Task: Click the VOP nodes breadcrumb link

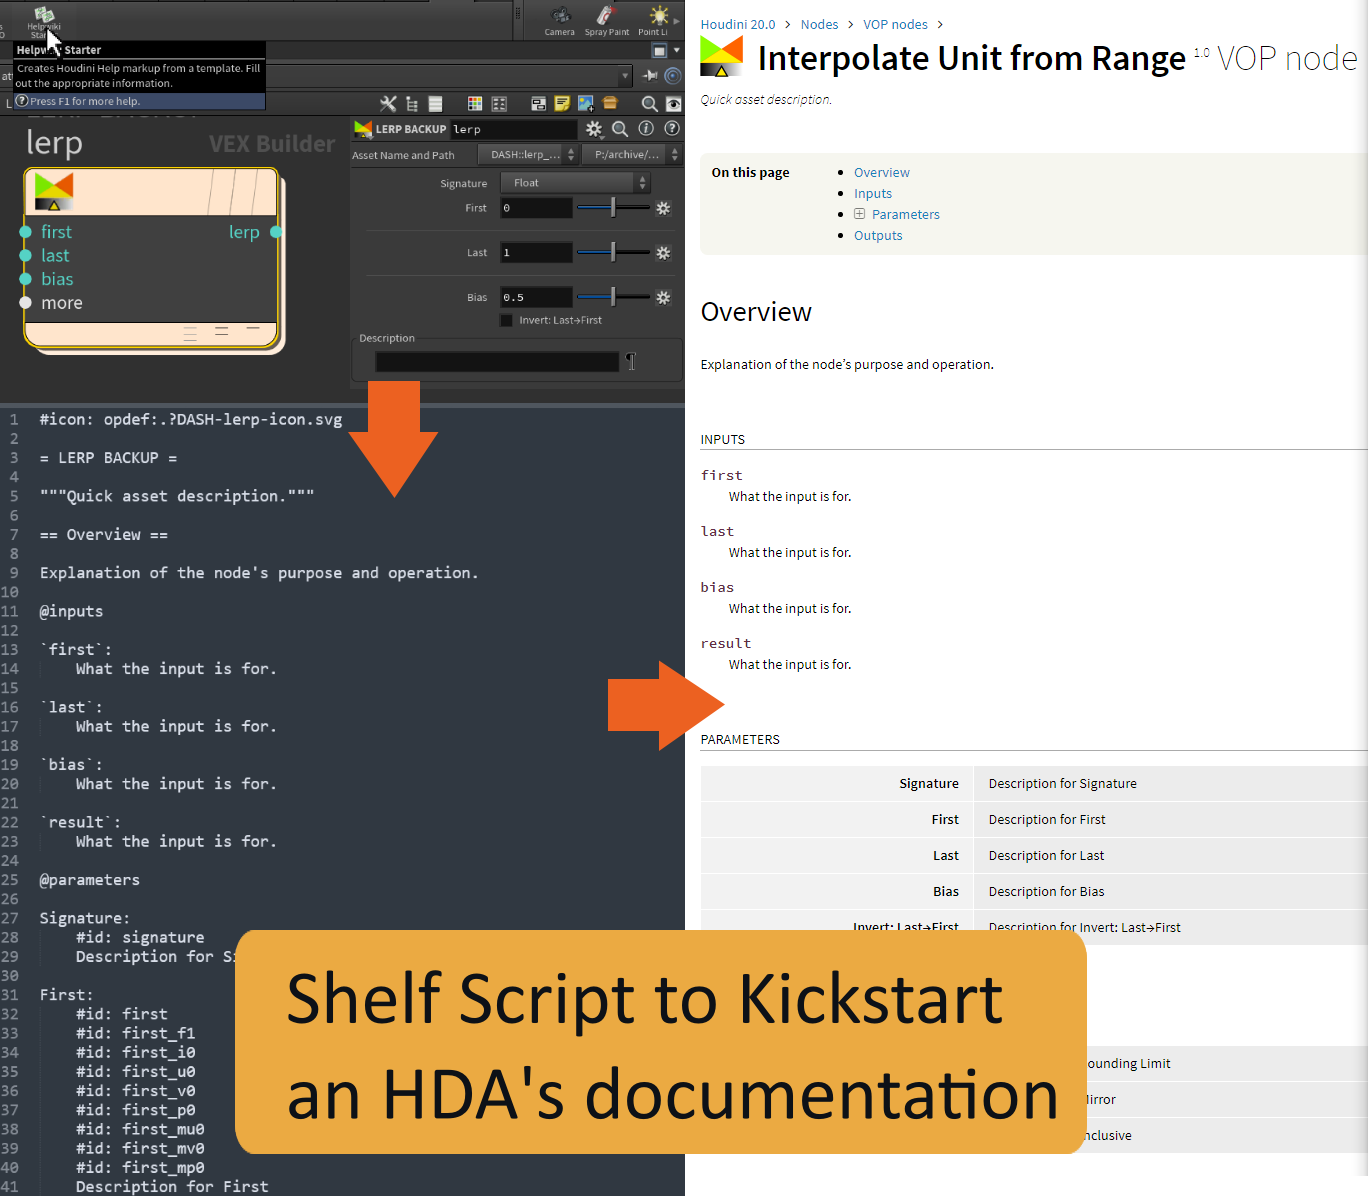Action: click(x=895, y=24)
